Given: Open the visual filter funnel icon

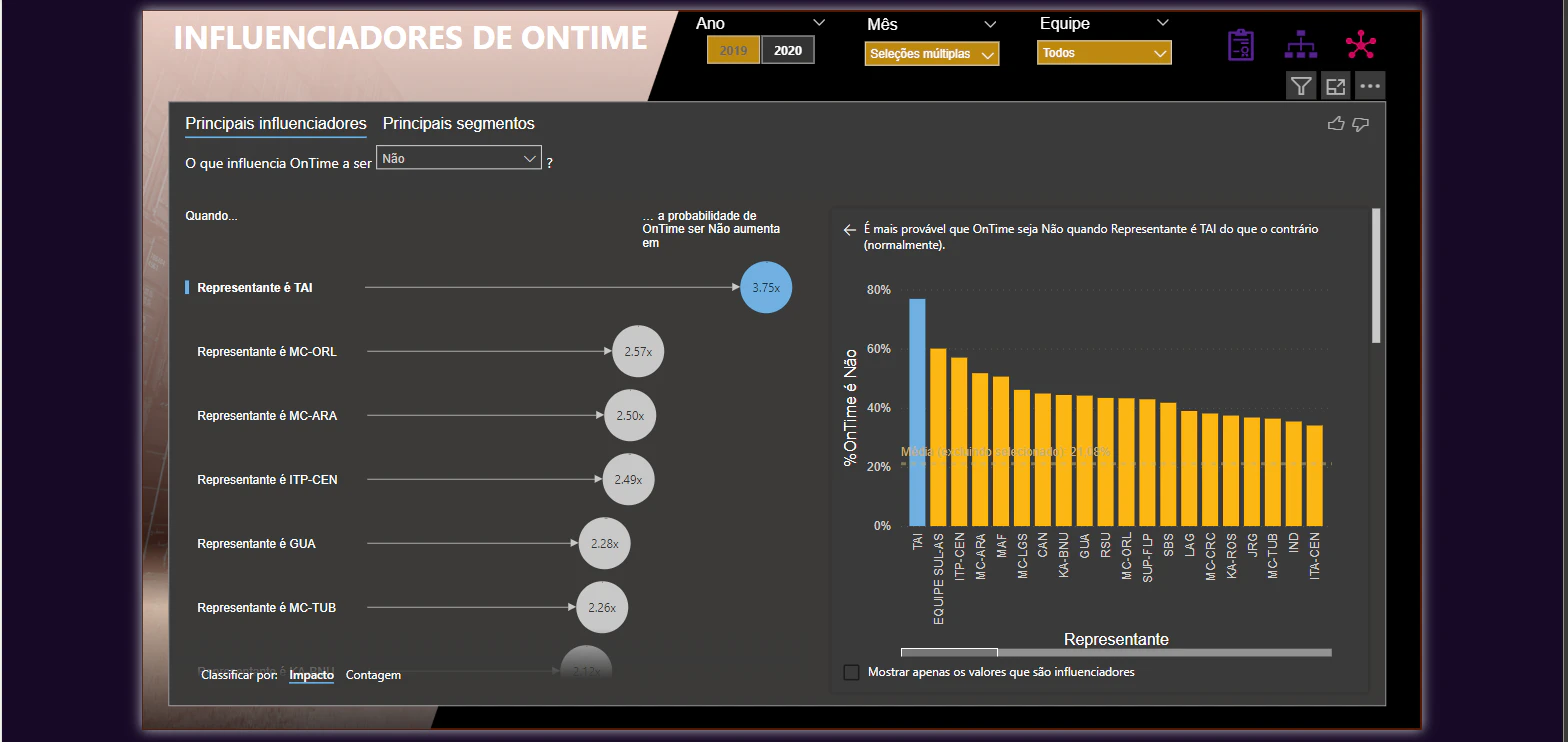Looking at the screenshot, I should 1300,86.
